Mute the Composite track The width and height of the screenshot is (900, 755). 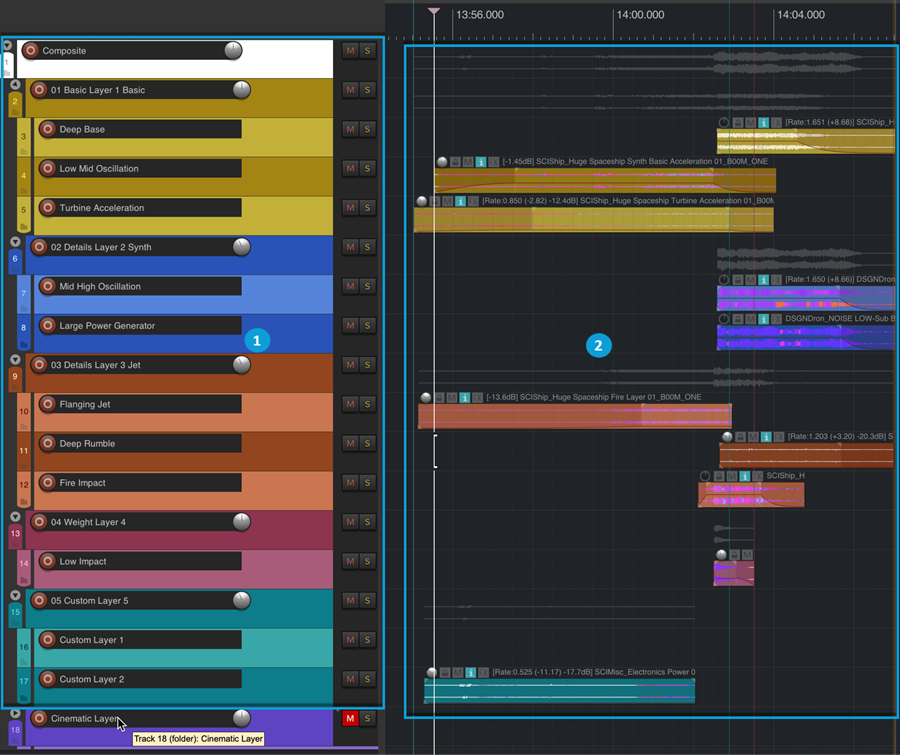350,51
